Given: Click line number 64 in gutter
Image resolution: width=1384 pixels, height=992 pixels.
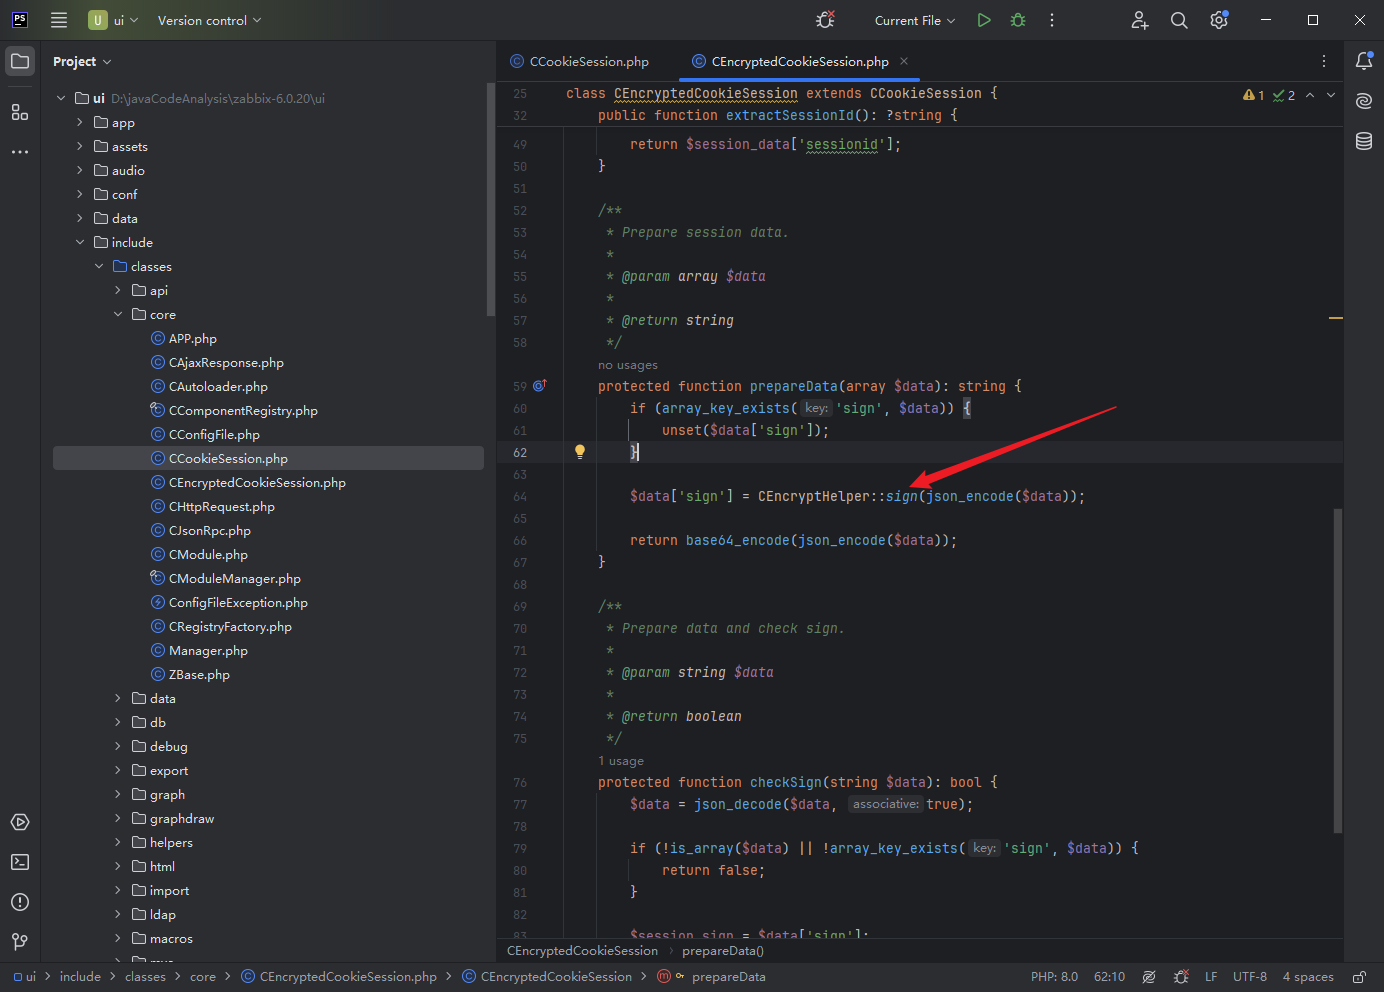Looking at the screenshot, I should click(x=520, y=496).
